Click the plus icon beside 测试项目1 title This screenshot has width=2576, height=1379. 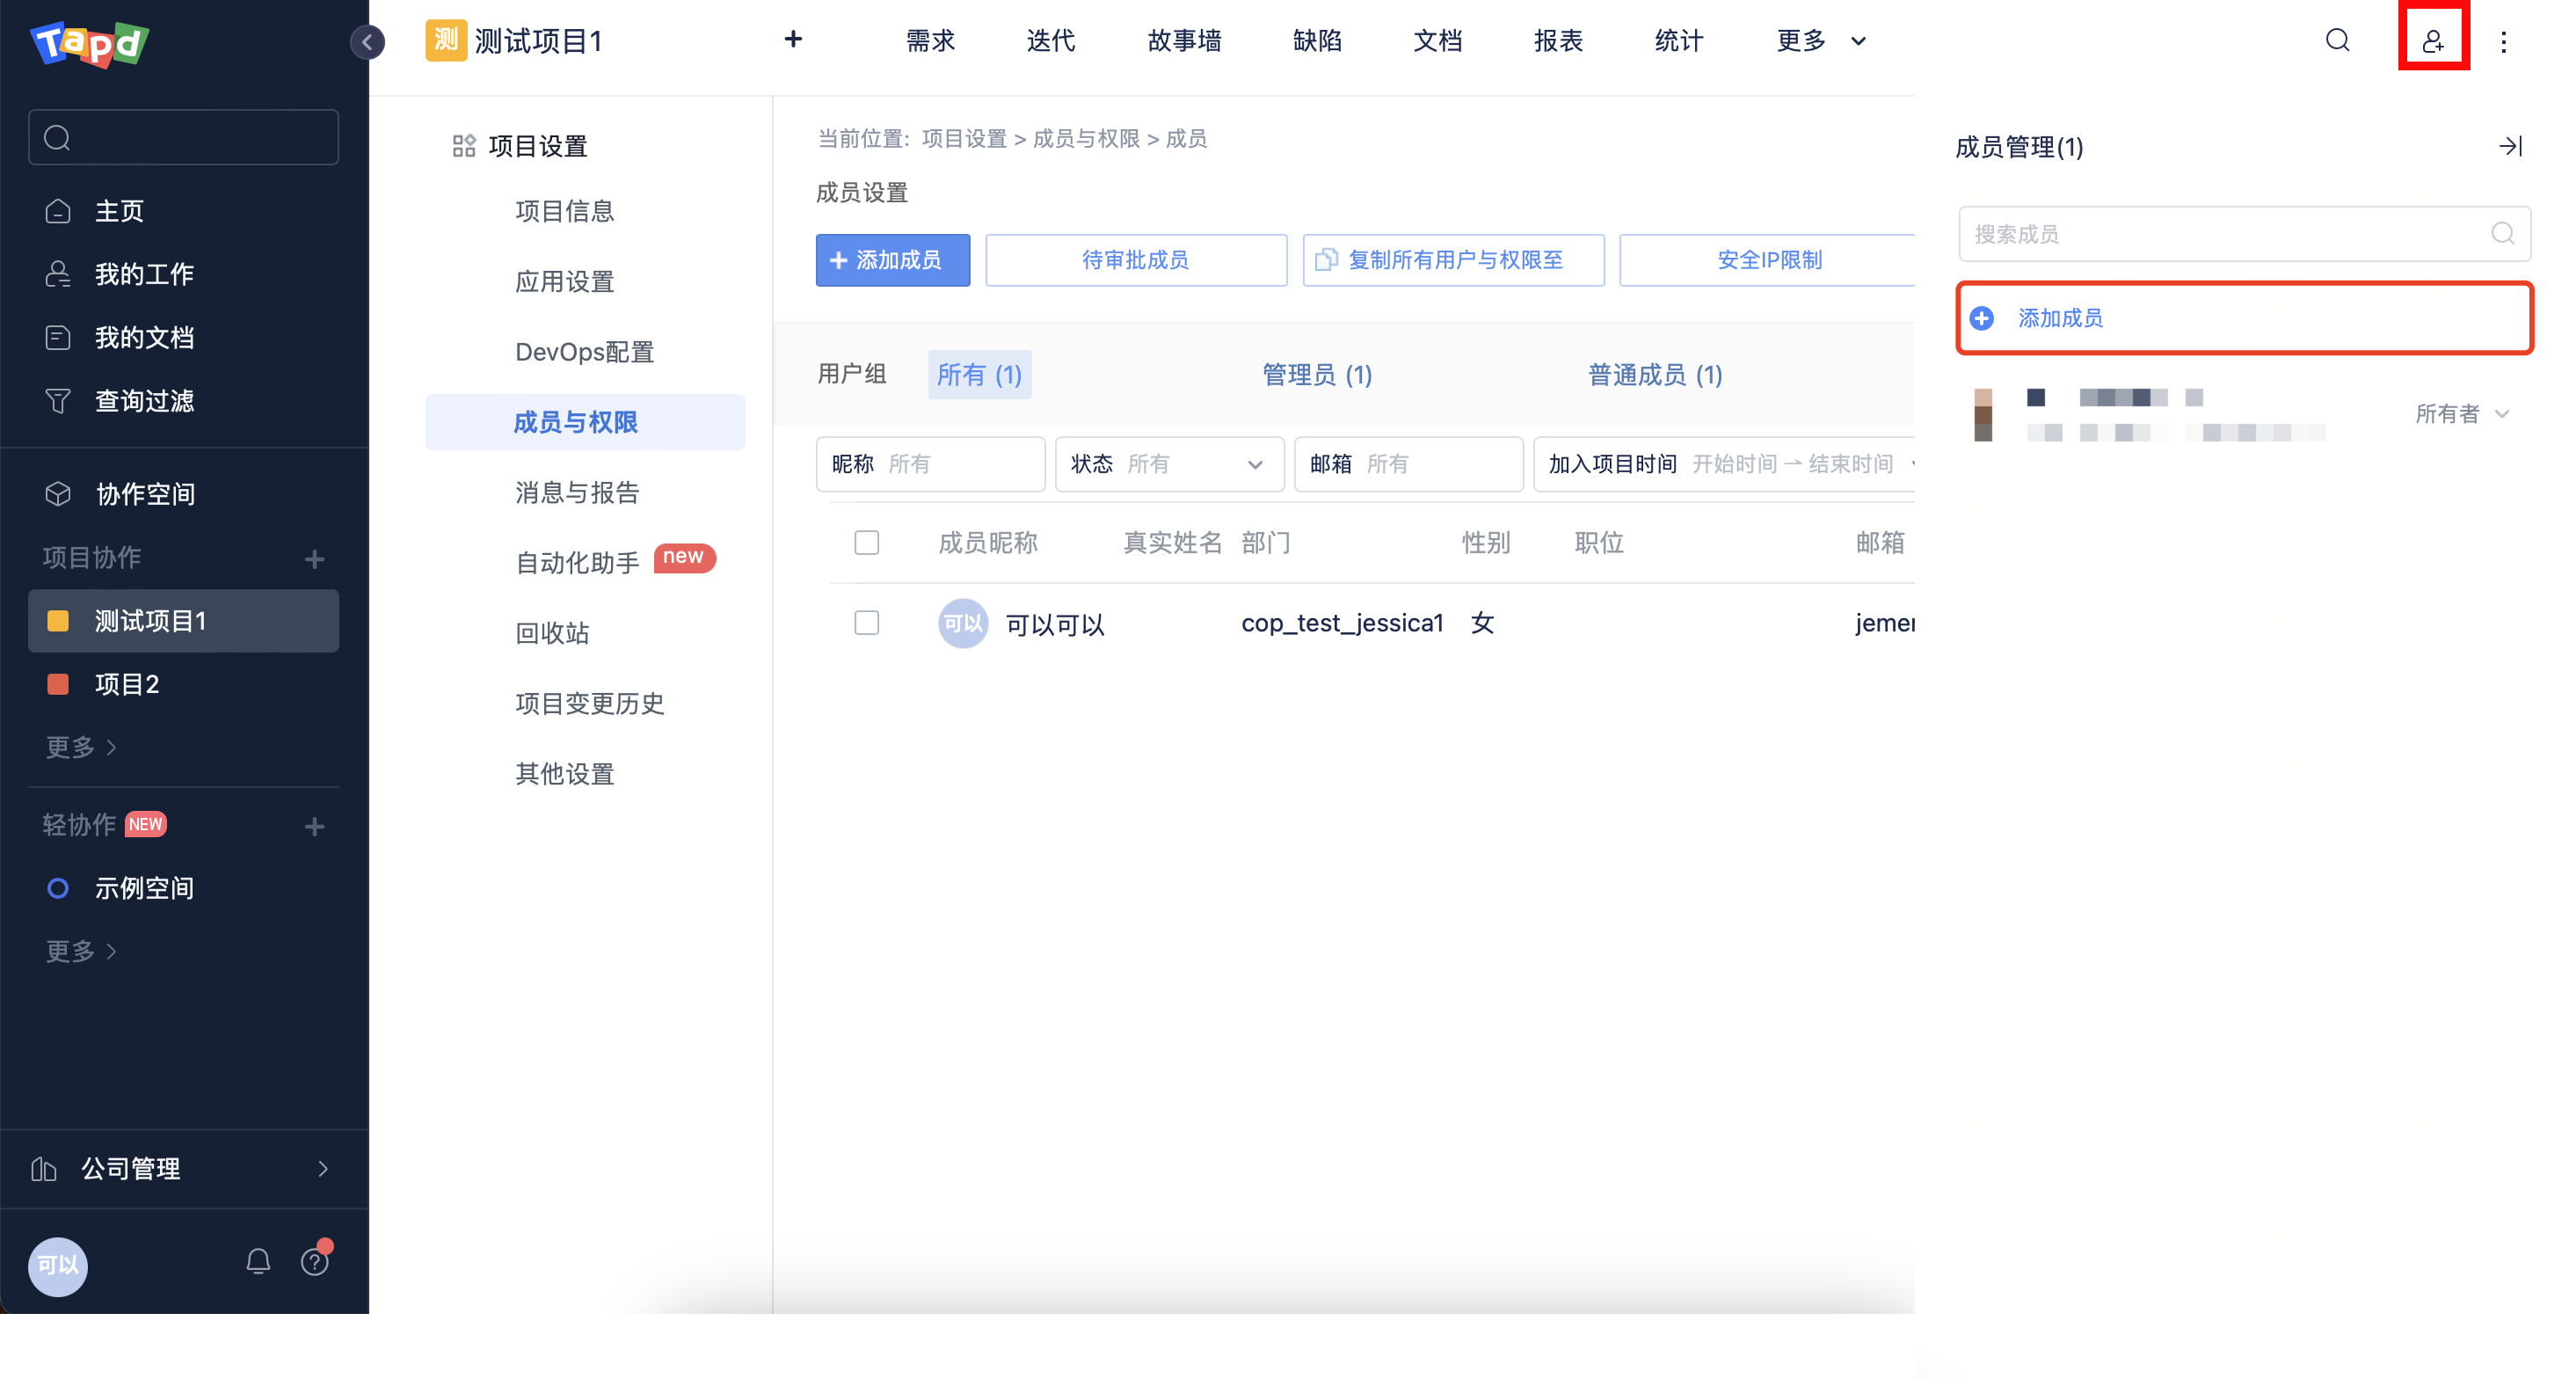[x=793, y=39]
